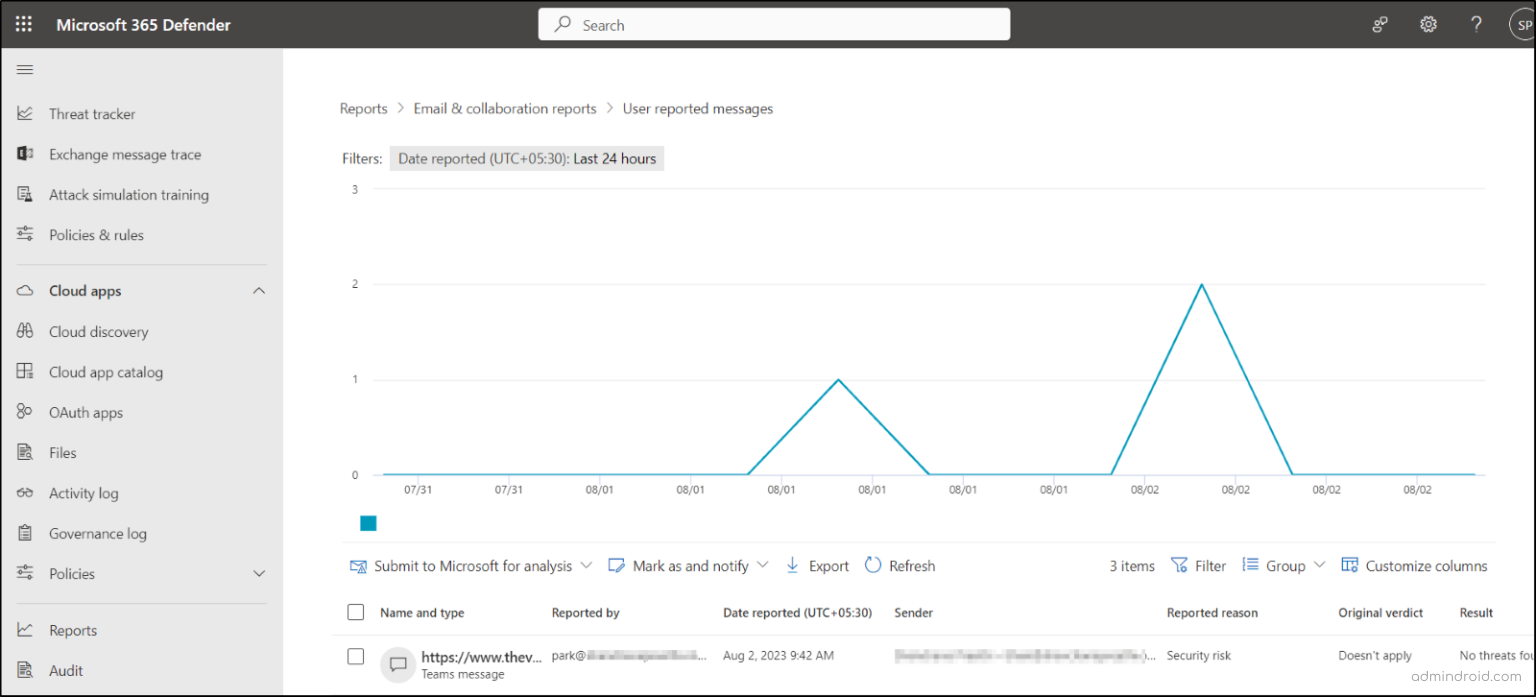Go to Email & collaboration reports breadcrumb

(504, 108)
